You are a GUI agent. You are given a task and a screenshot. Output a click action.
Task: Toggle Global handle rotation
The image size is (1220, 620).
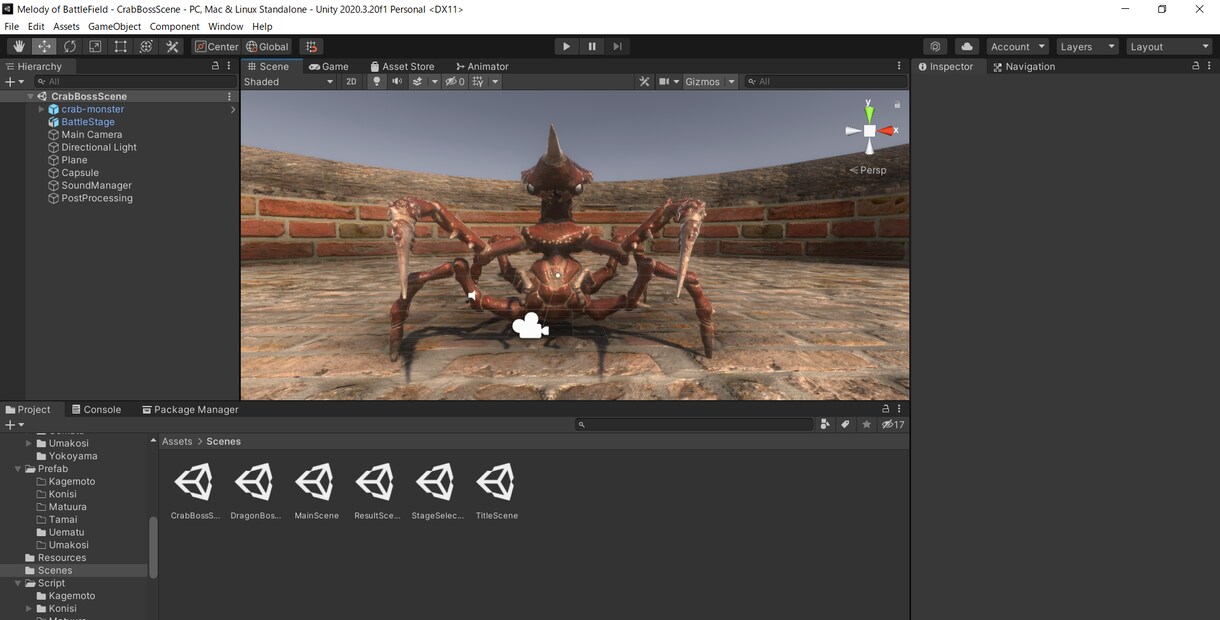click(267, 46)
